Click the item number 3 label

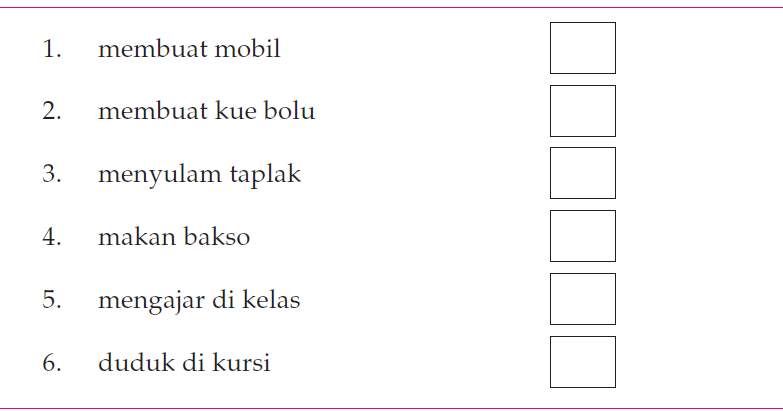52,174
